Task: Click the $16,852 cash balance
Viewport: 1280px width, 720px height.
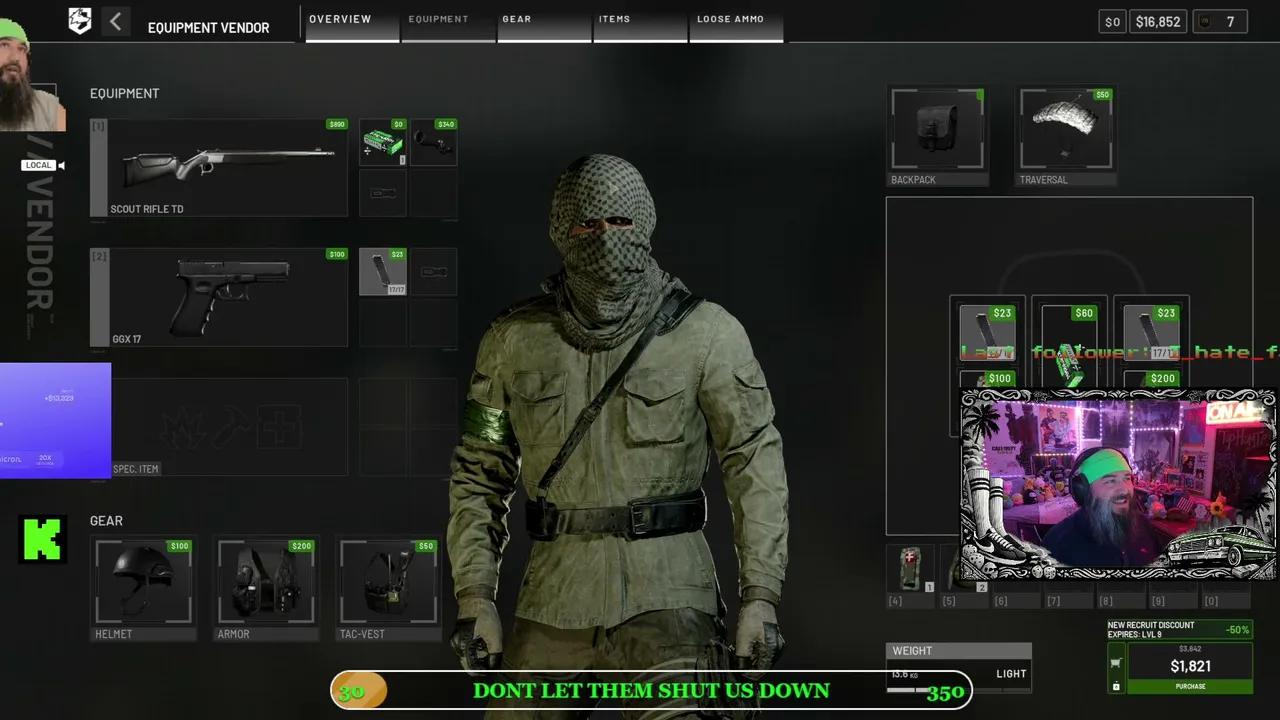Action: click(1158, 21)
